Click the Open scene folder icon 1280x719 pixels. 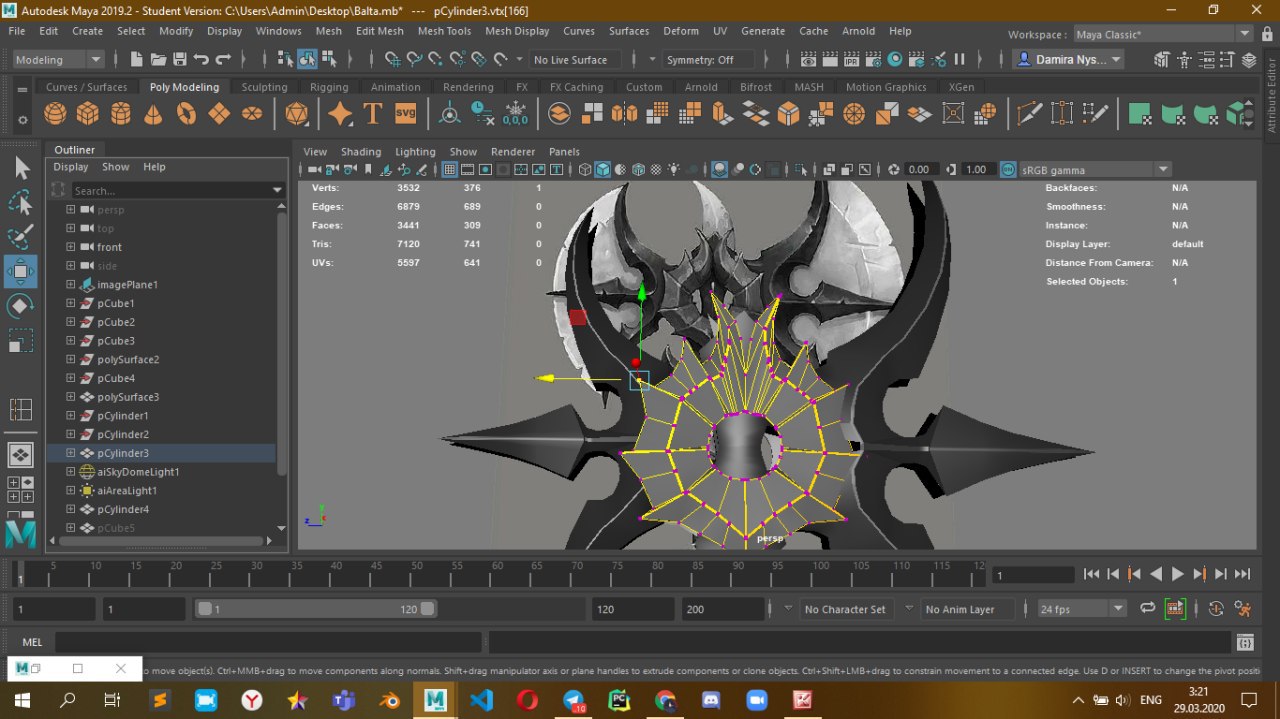pyautogui.click(x=158, y=60)
